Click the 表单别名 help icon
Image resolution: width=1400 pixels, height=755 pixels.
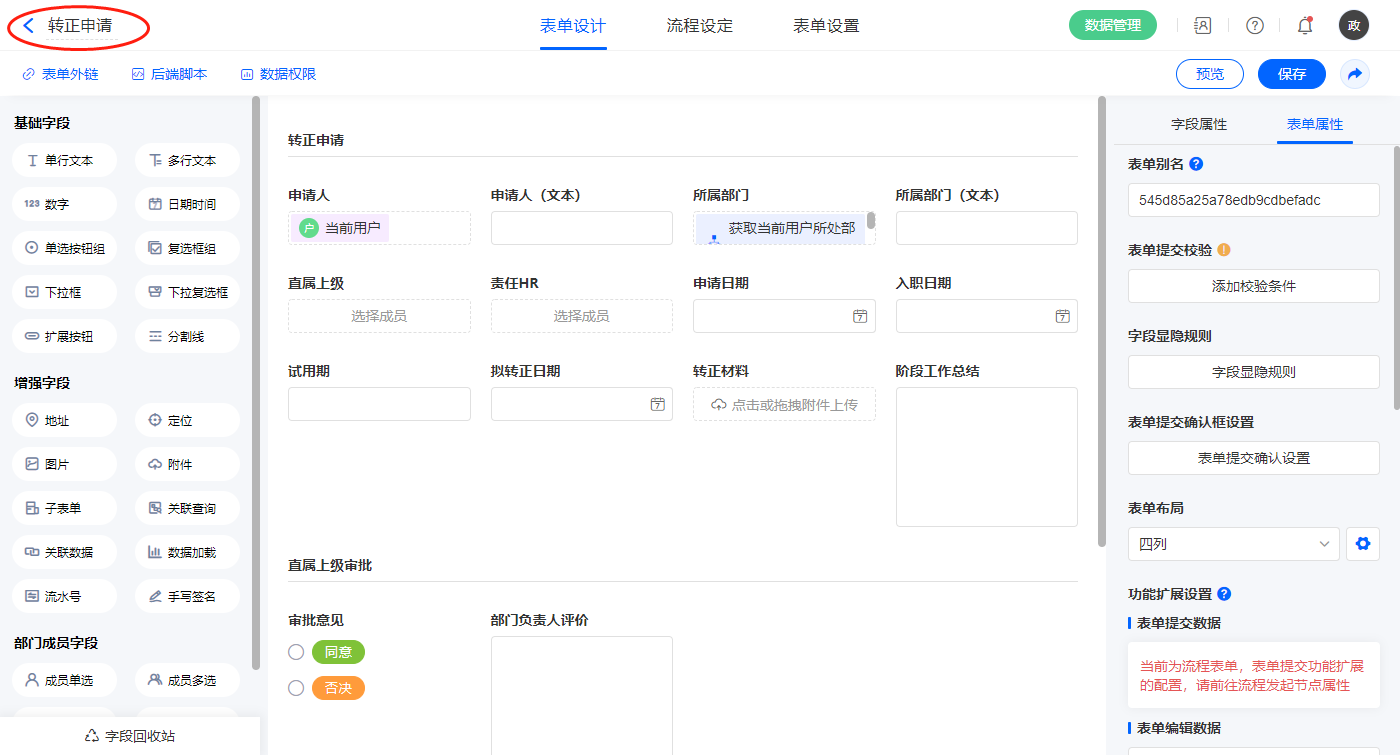coord(1196,164)
